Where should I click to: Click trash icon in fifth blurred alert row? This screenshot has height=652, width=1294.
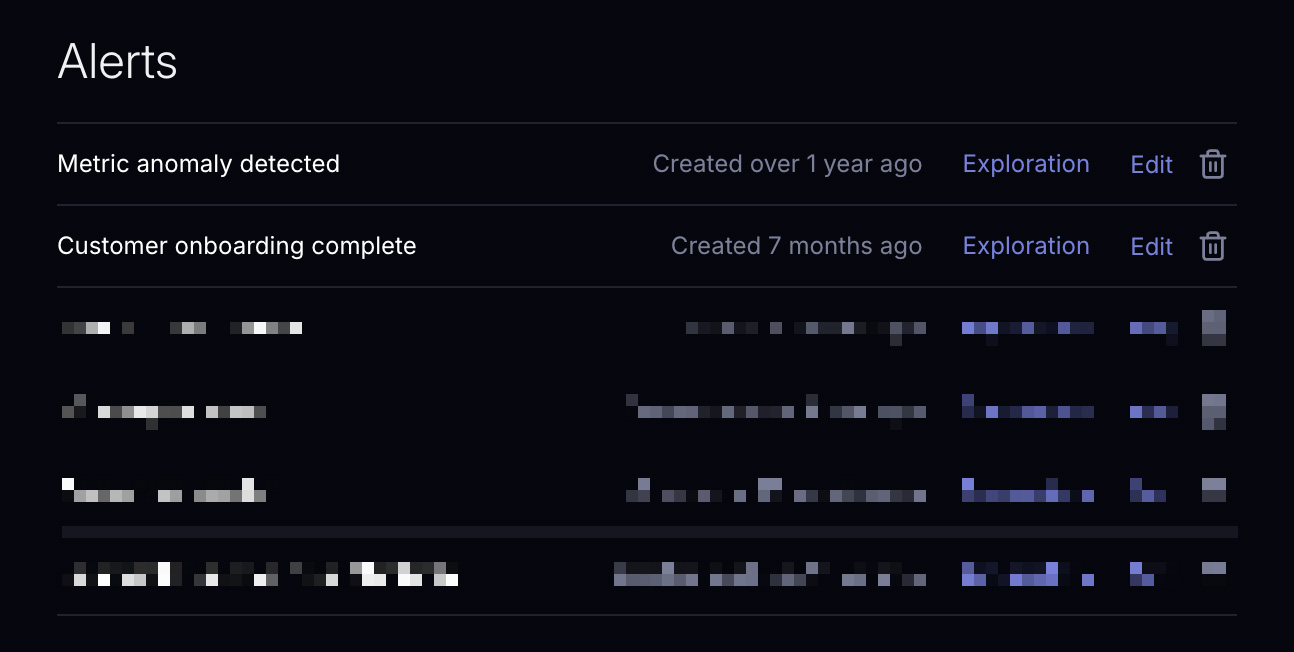(1213, 490)
